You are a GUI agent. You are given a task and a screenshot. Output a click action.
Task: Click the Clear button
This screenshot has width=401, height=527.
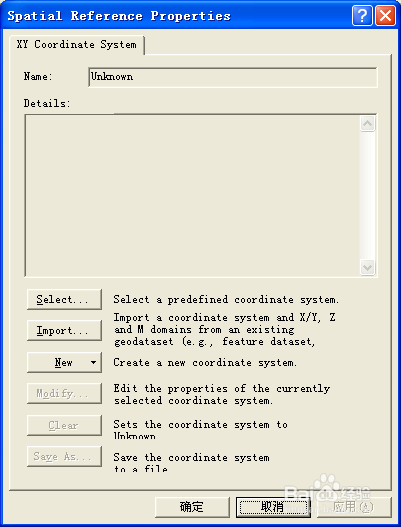point(64,425)
